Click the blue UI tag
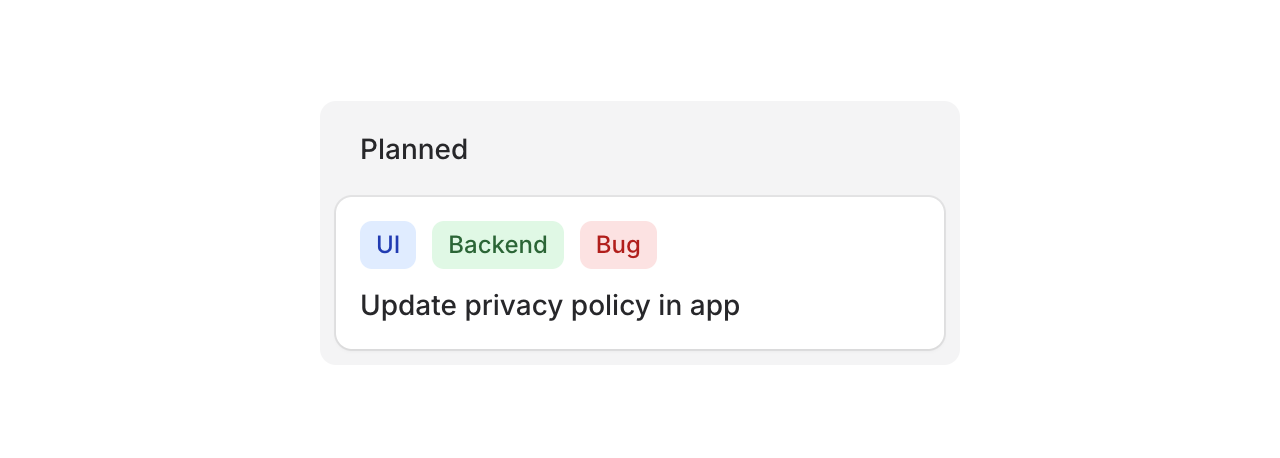Screen dimensions: 1280x458 pyautogui.click(x=388, y=245)
